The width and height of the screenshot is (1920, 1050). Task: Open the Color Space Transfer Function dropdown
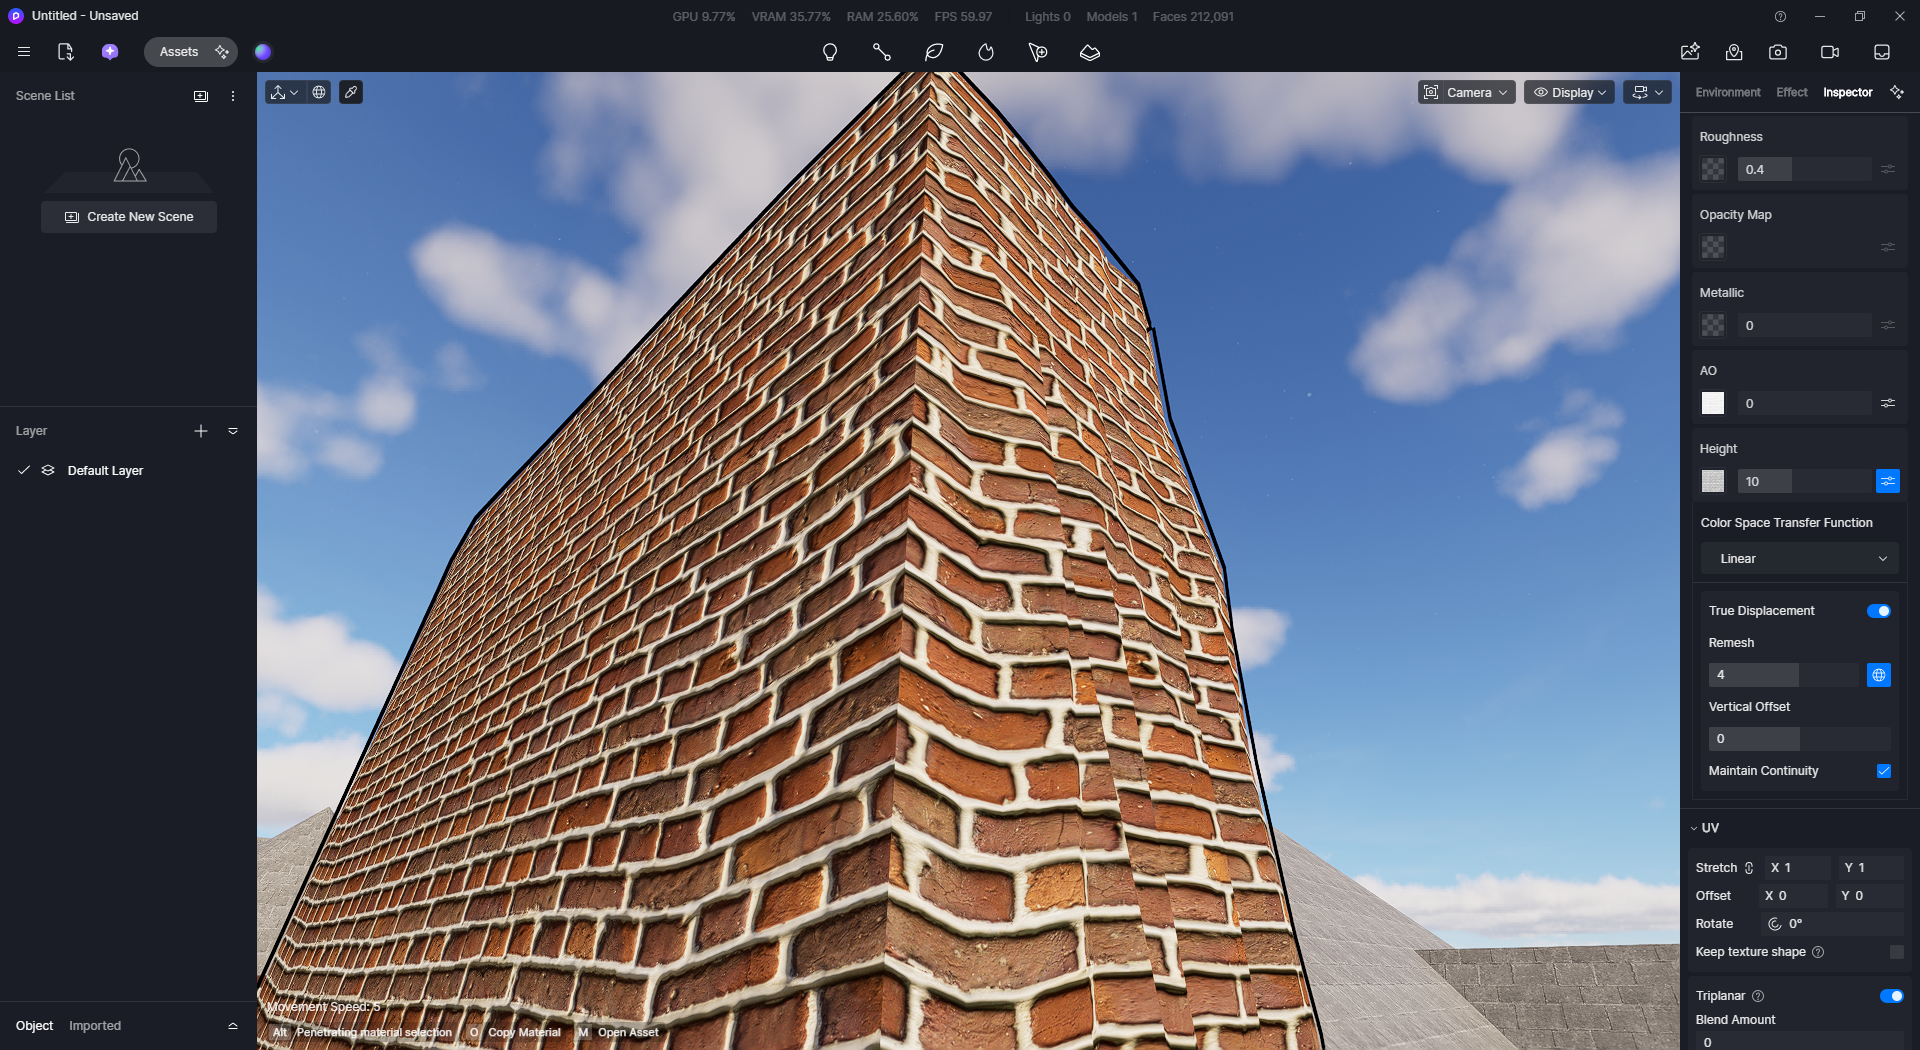1799,559
